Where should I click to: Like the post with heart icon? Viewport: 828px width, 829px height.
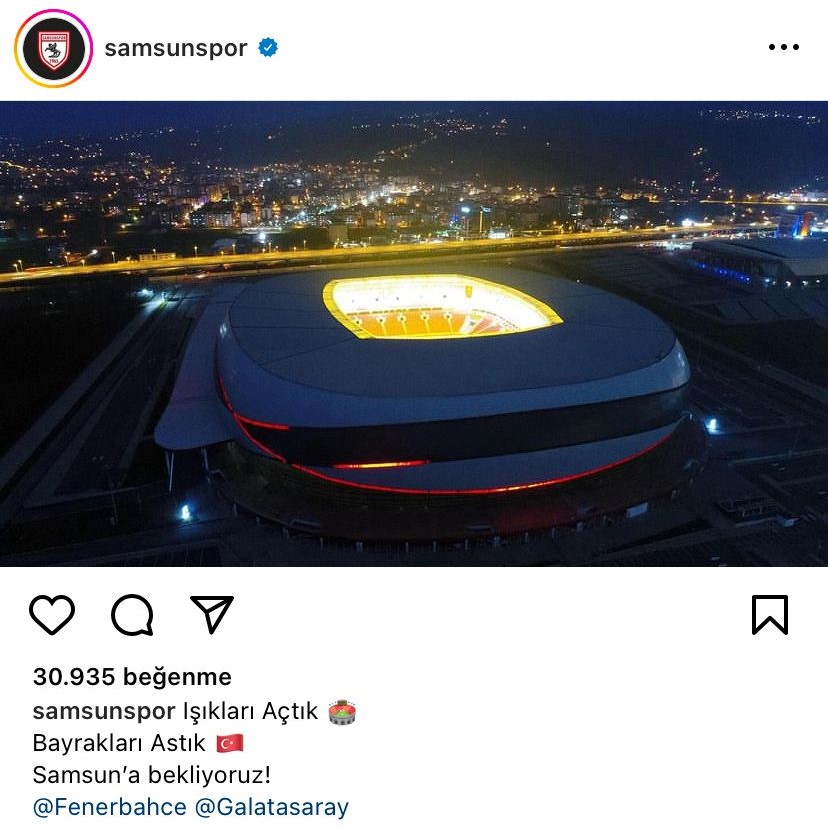tap(52, 614)
